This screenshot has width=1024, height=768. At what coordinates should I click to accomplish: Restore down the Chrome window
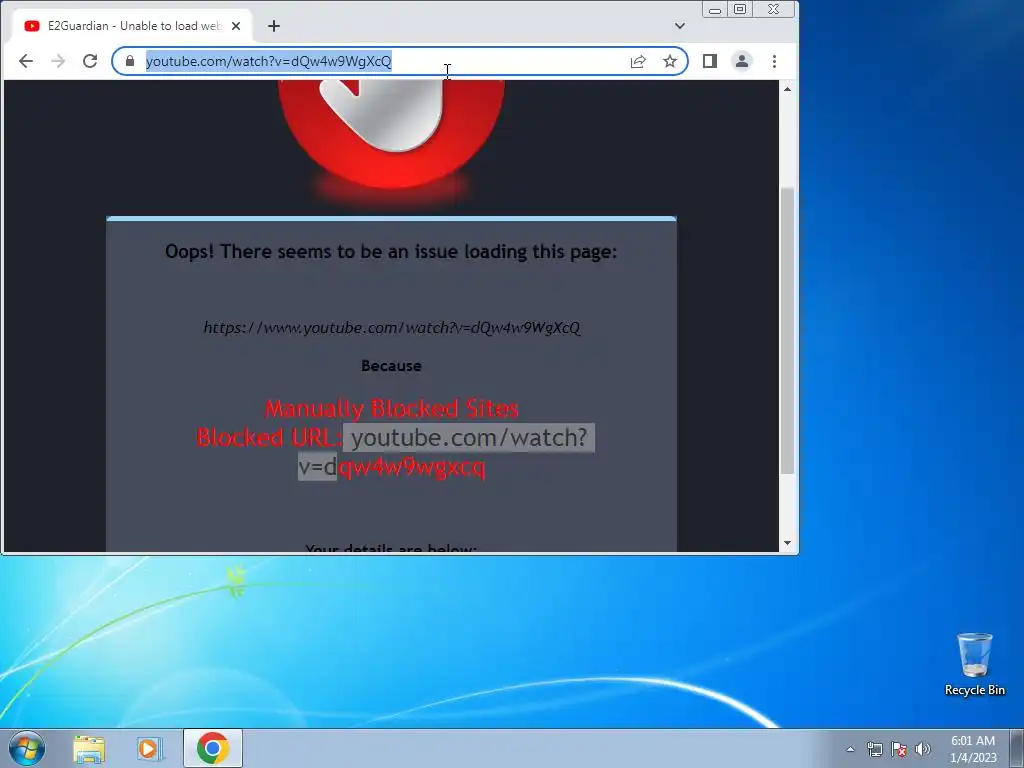740,9
